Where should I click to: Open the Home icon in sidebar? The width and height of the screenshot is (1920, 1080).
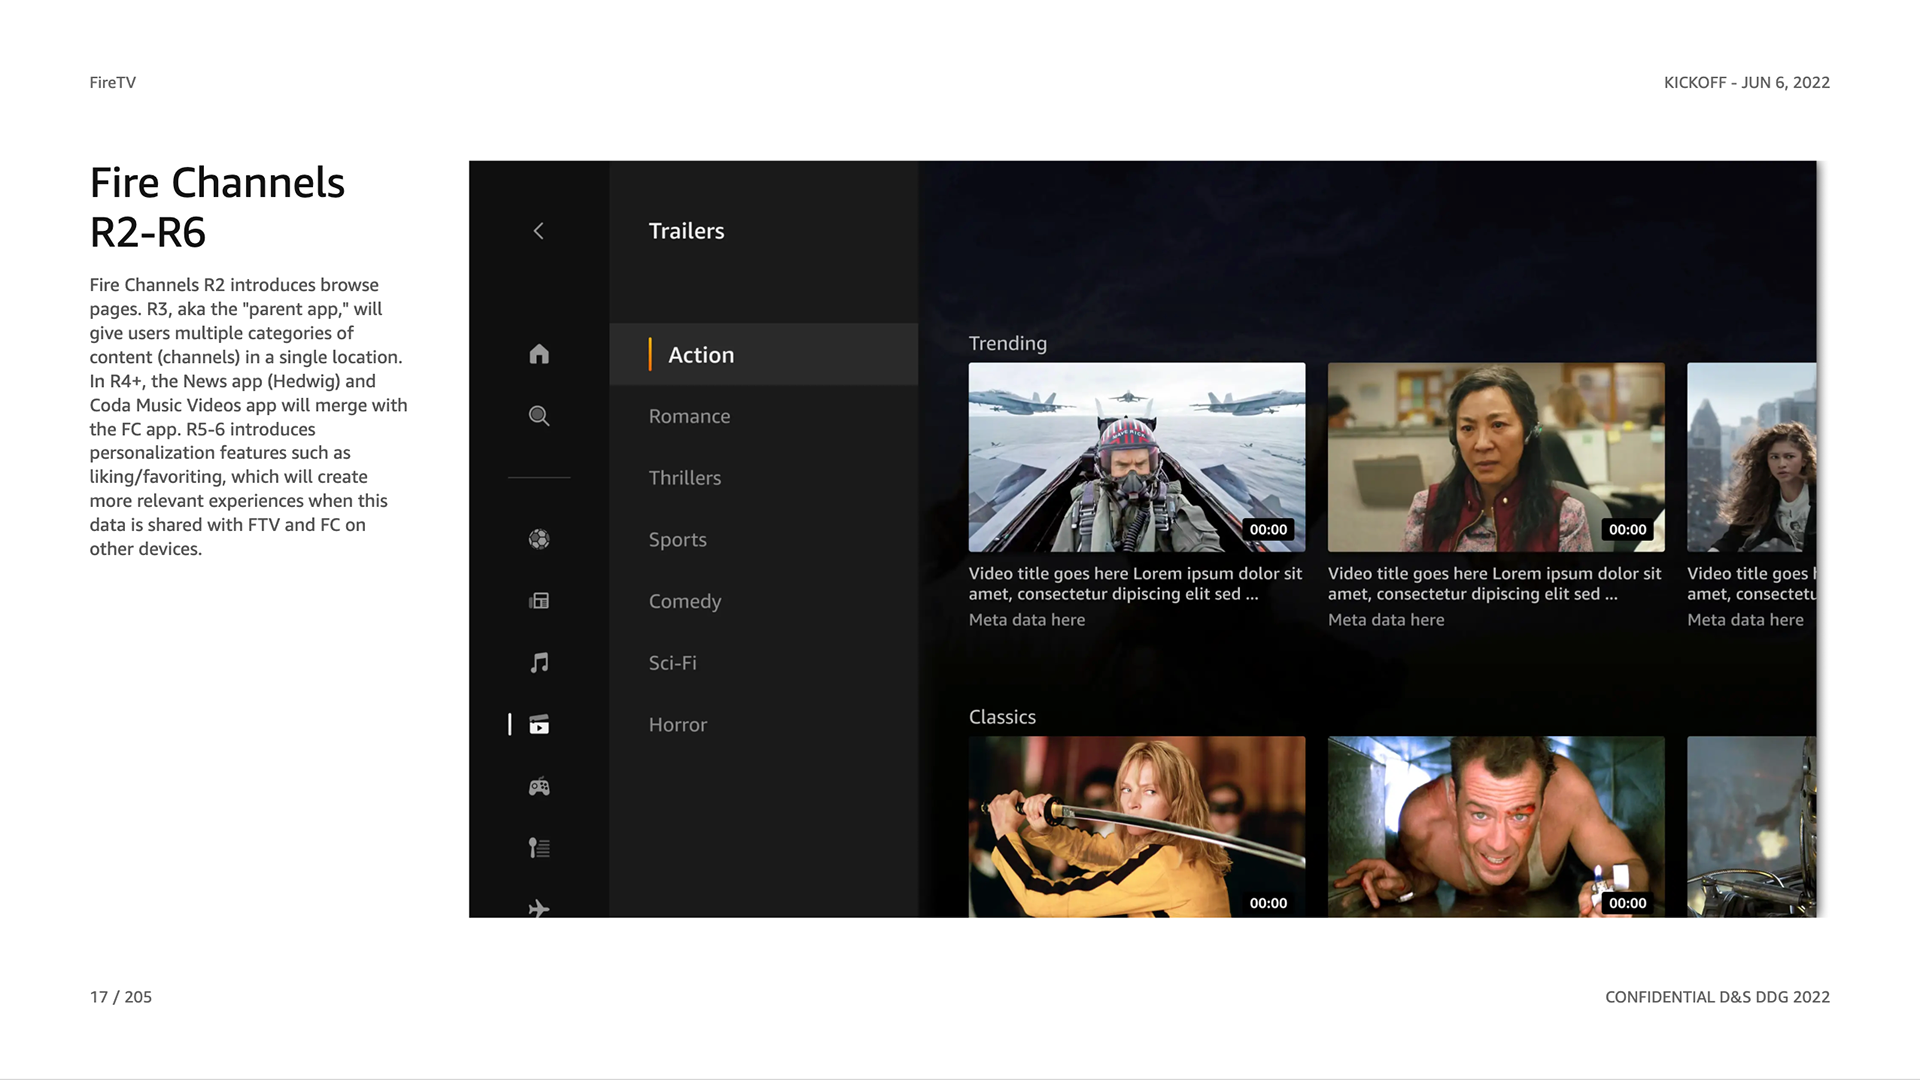pos(539,354)
